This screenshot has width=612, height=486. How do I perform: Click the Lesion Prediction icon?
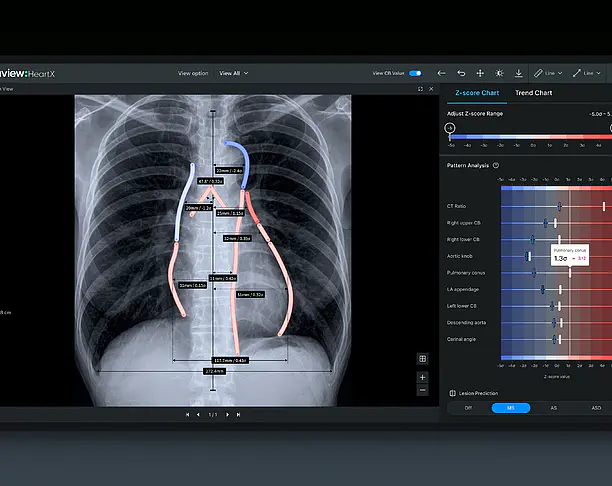[x=452, y=393]
